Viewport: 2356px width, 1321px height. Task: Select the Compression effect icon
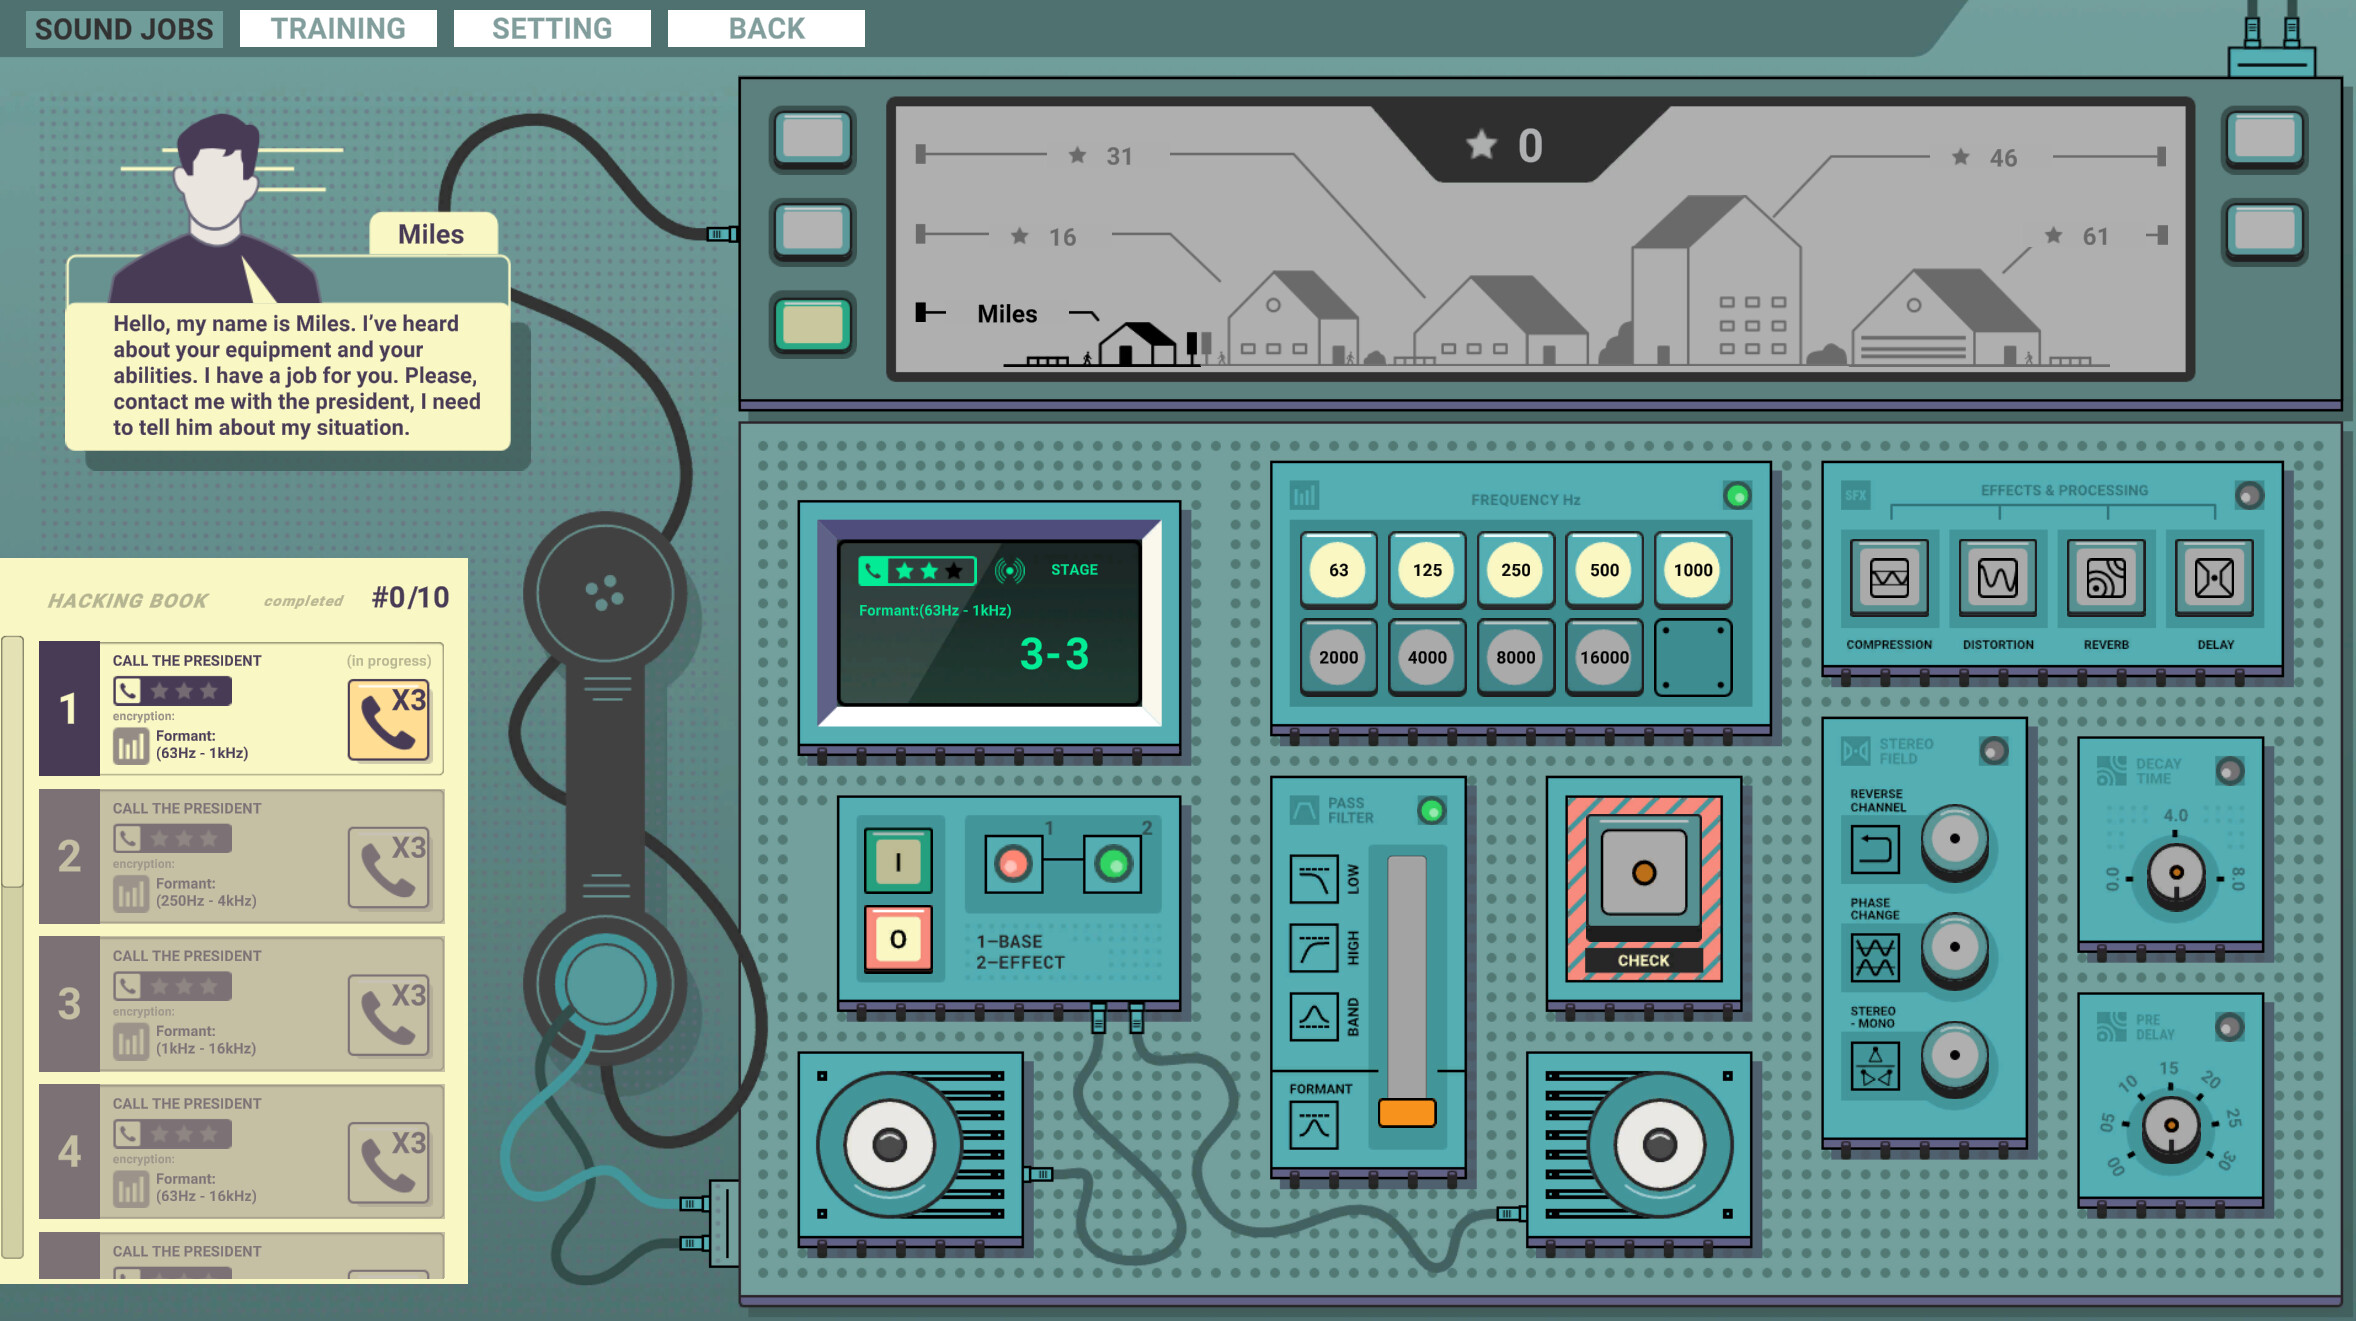pyautogui.click(x=1889, y=577)
